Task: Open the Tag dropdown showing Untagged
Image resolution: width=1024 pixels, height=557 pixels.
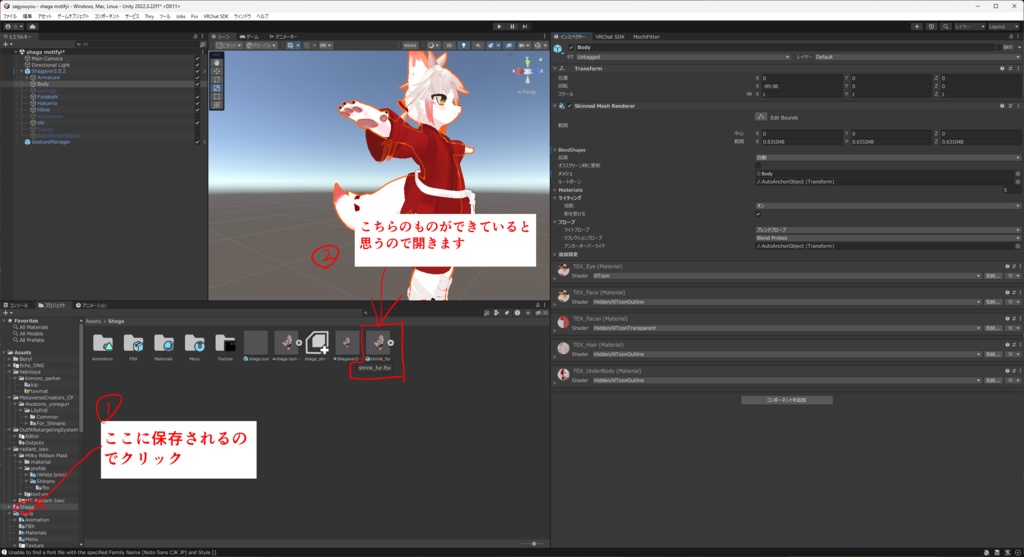Action: coord(682,57)
